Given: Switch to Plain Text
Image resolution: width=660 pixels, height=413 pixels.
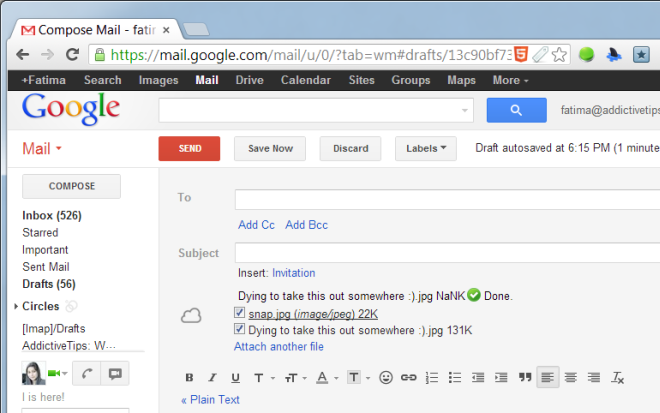Looking at the screenshot, I should point(210,400).
